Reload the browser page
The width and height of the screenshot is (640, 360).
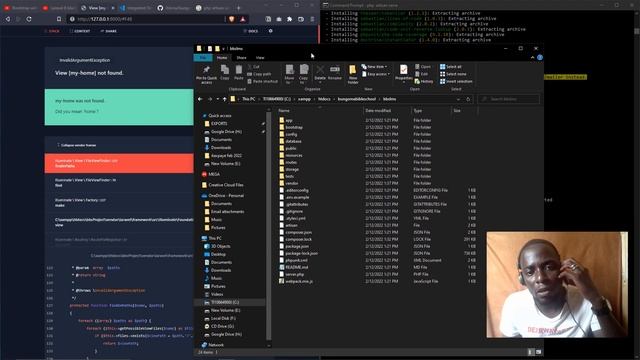pos(29,19)
